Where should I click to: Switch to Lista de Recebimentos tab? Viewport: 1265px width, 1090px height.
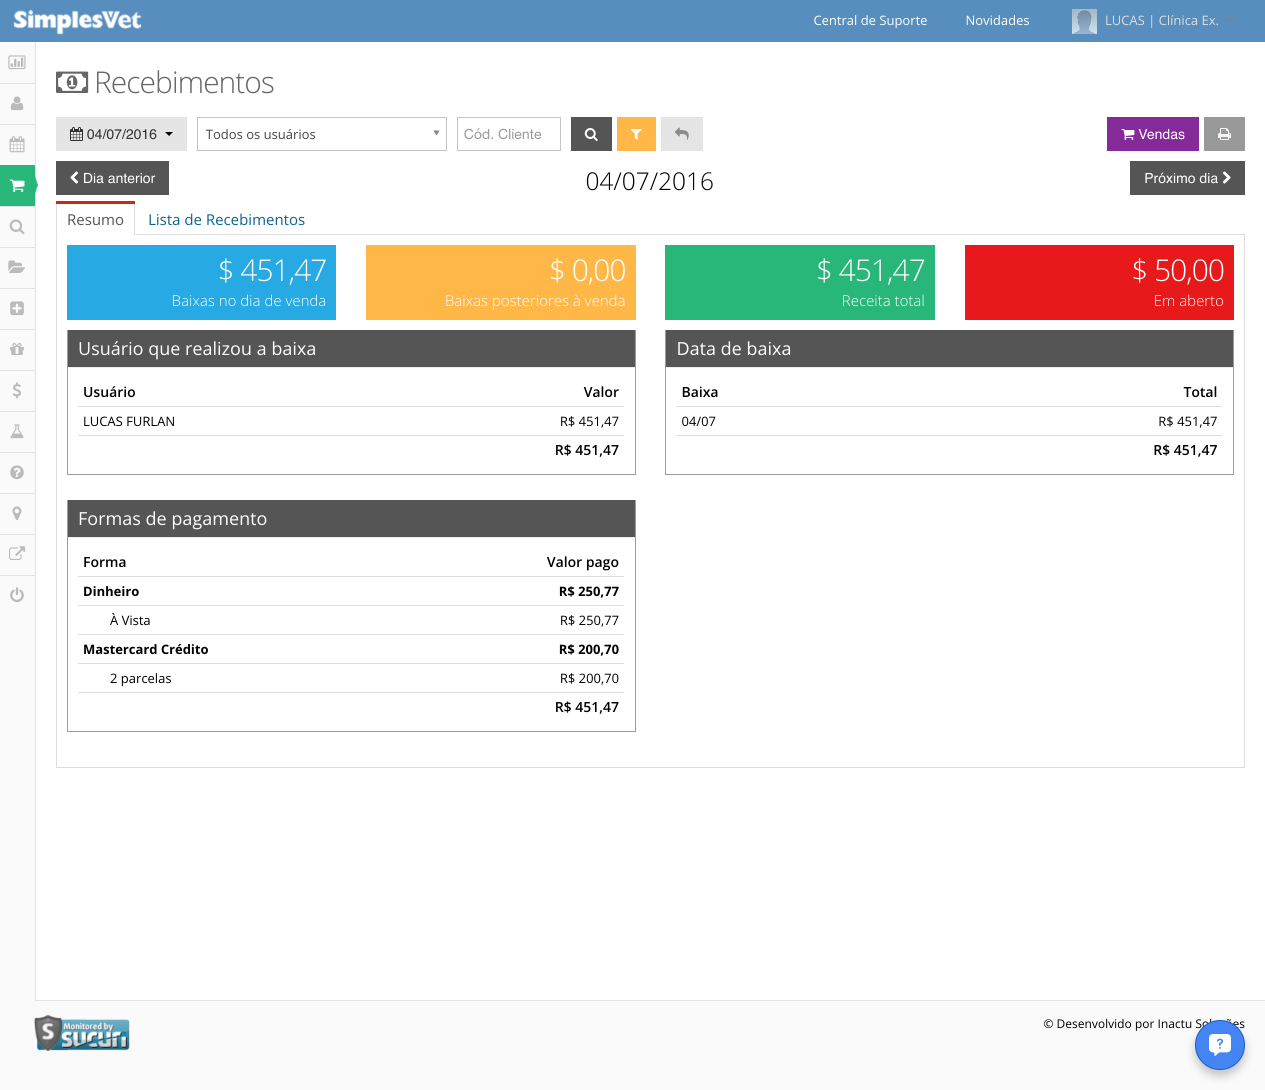[226, 220]
